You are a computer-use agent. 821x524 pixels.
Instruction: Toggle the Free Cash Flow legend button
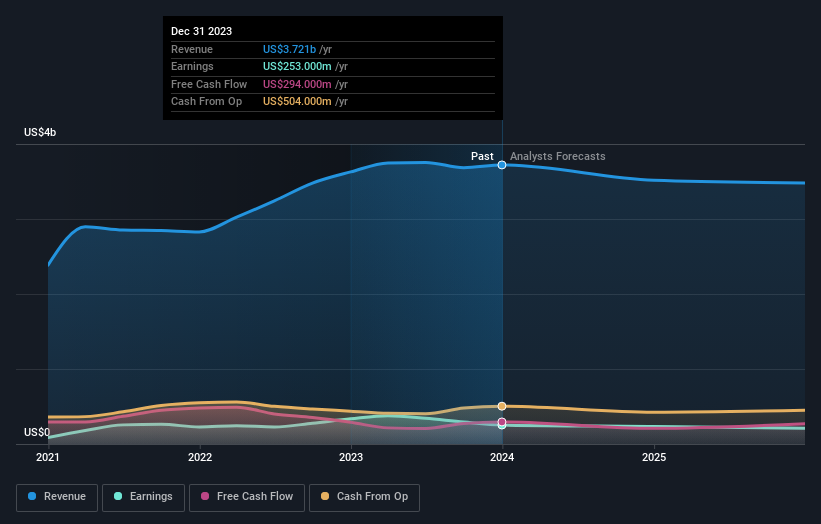(247, 497)
